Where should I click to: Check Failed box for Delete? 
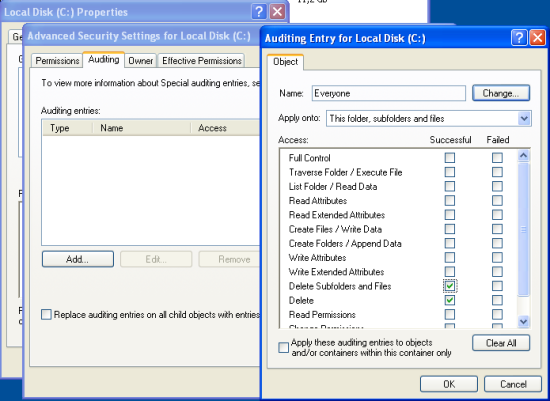[x=497, y=300]
